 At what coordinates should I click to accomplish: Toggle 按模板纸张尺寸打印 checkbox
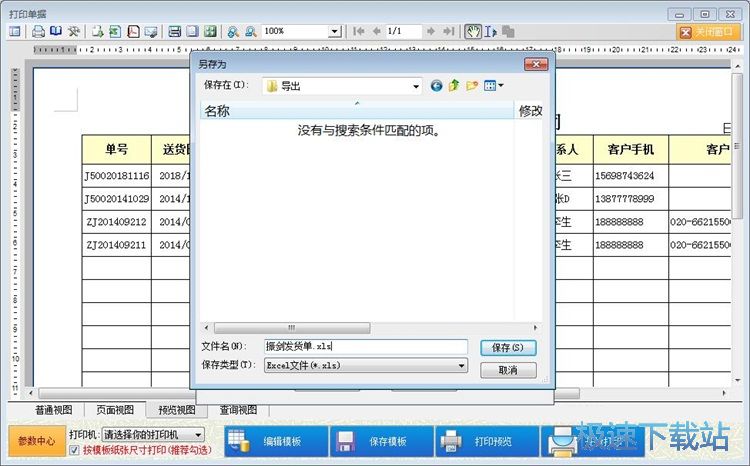coord(74,450)
